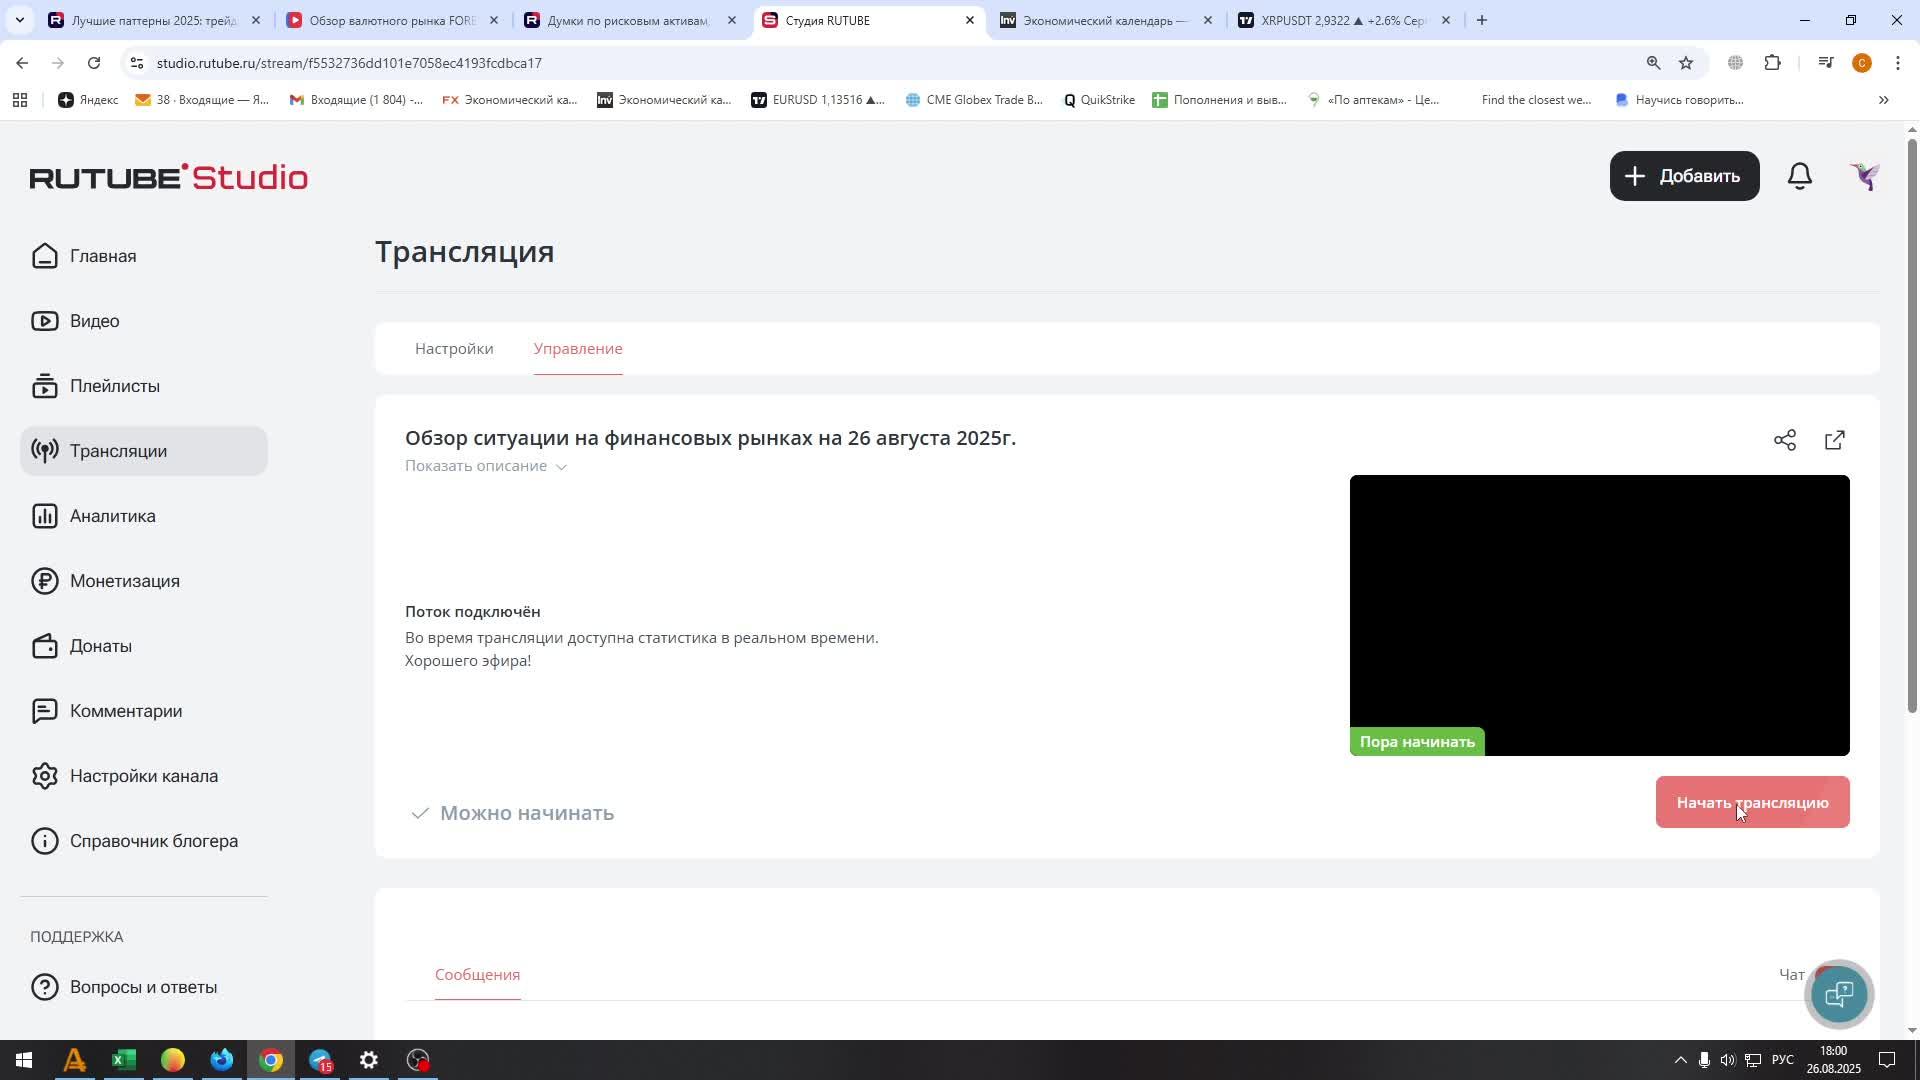Viewport: 1920px width, 1080px height.
Task: Open the browser tab search dropdown
Action: click(19, 20)
